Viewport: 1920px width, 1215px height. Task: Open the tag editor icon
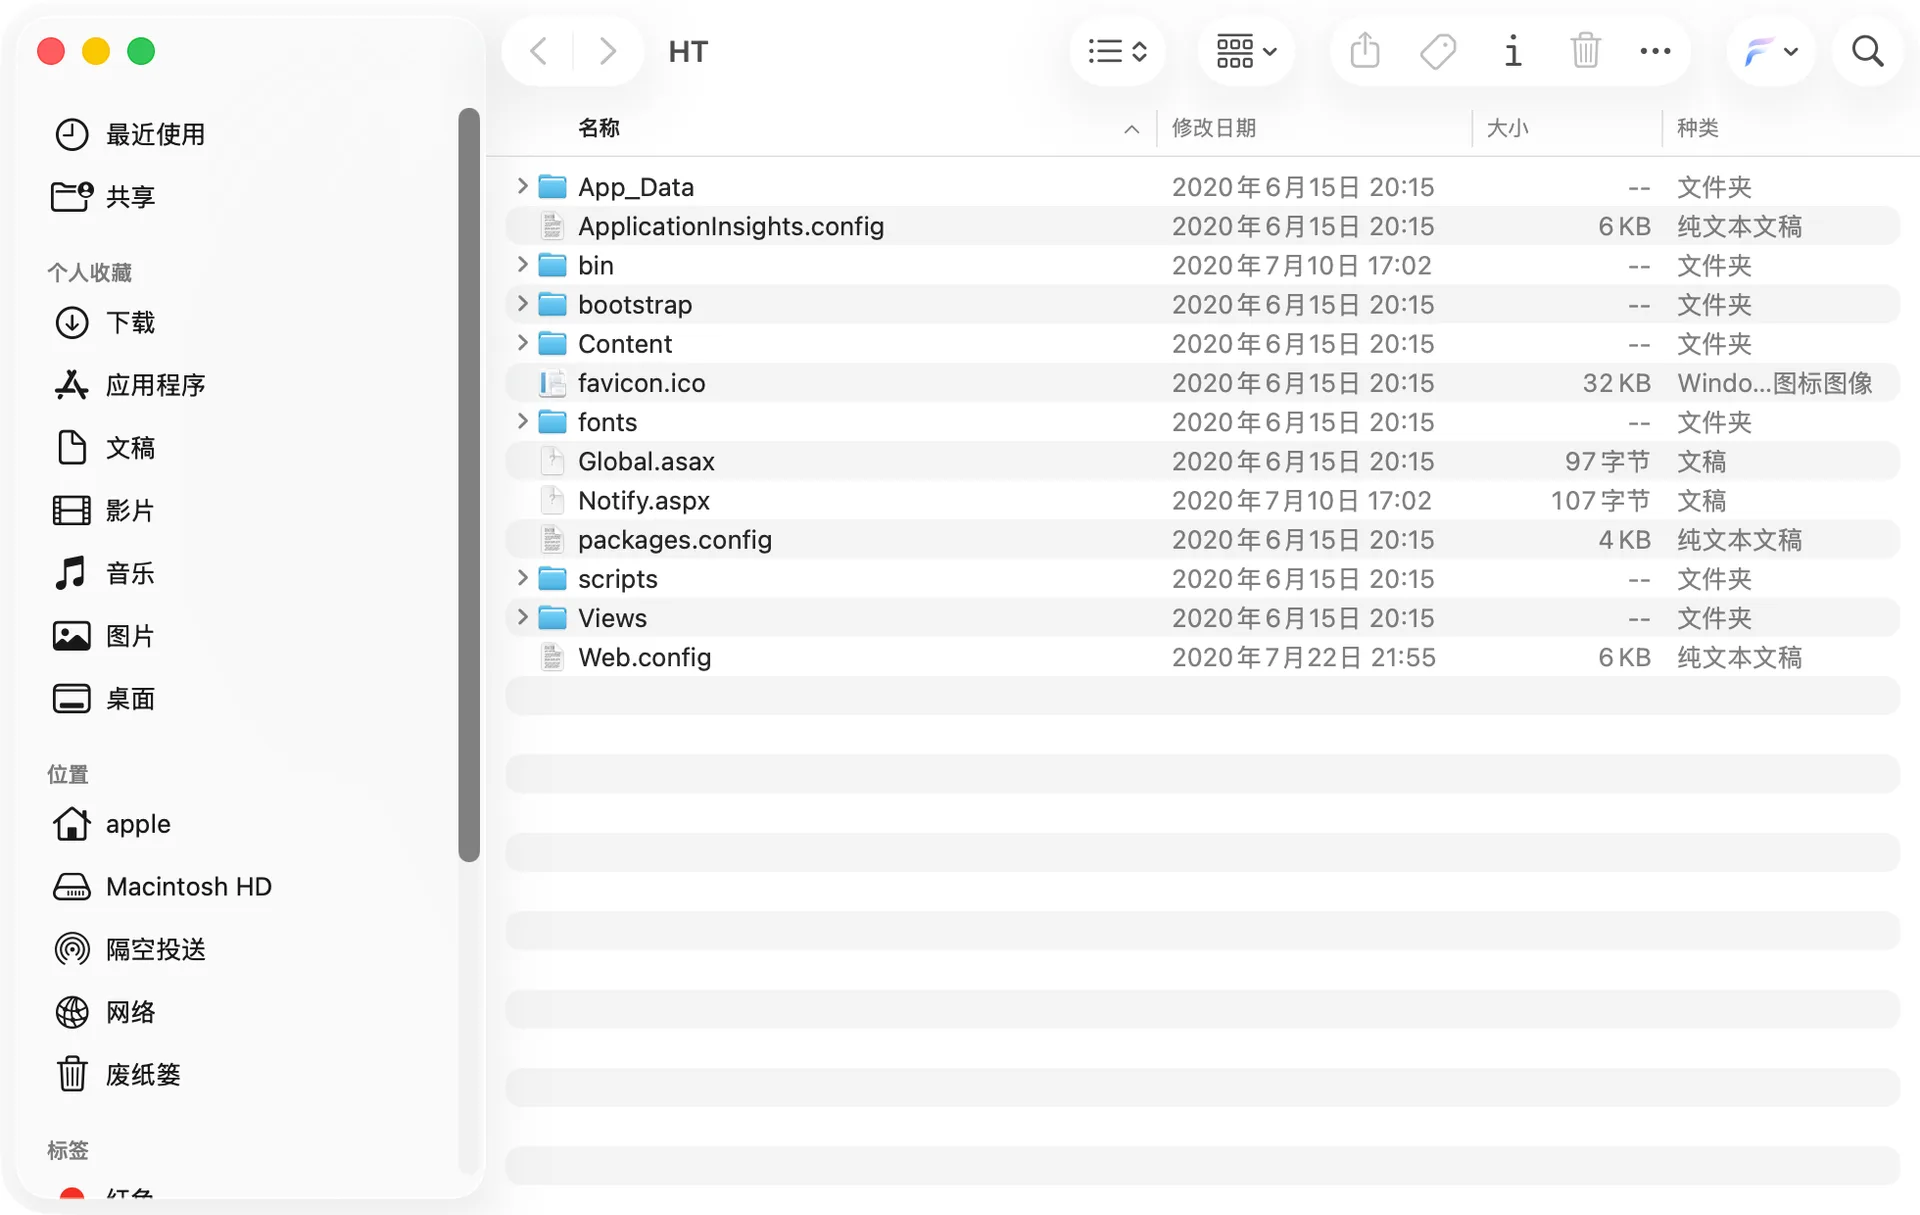pyautogui.click(x=1438, y=51)
